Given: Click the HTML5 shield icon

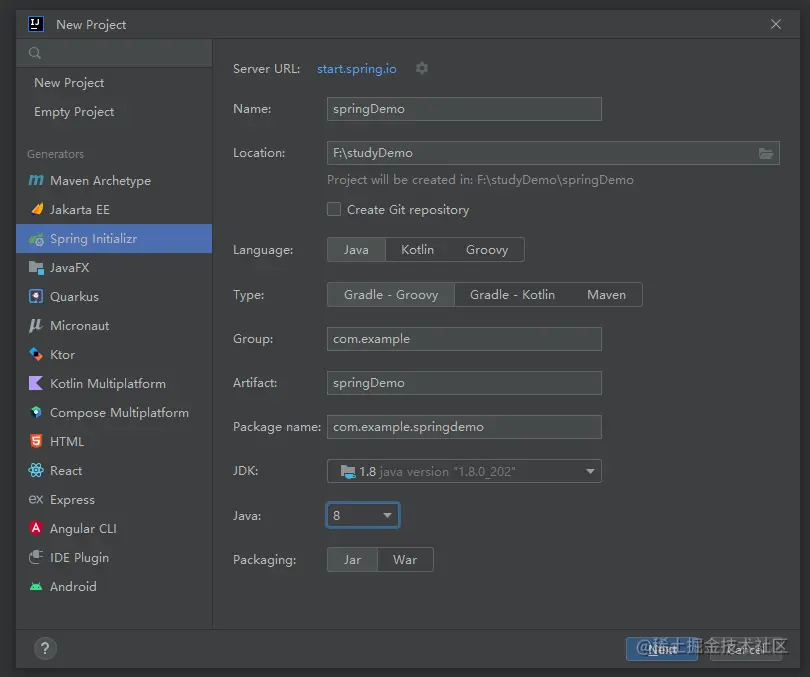Looking at the screenshot, I should pos(36,441).
